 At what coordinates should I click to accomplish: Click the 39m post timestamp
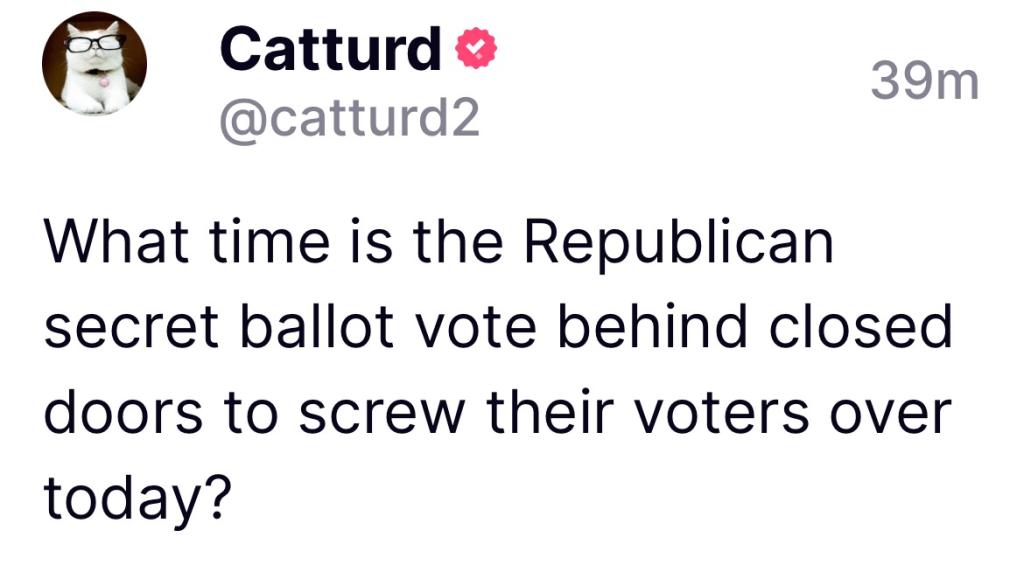924,81
